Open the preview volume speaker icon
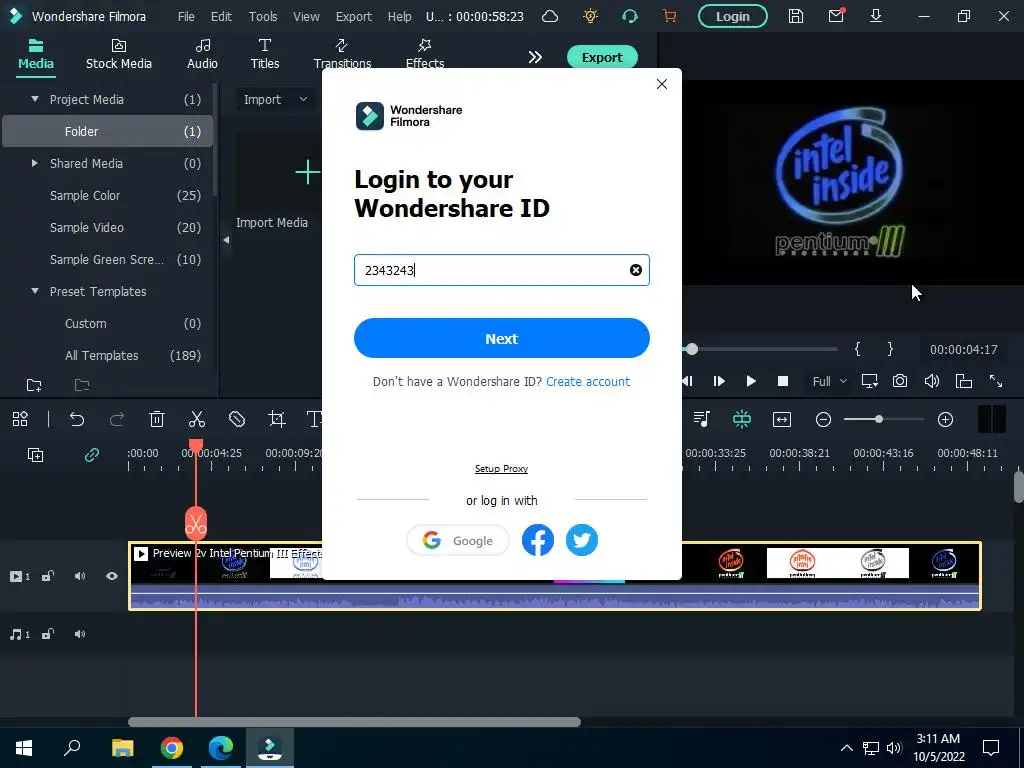The height and width of the screenshot is (768, 1024). (x=932, y=381)
